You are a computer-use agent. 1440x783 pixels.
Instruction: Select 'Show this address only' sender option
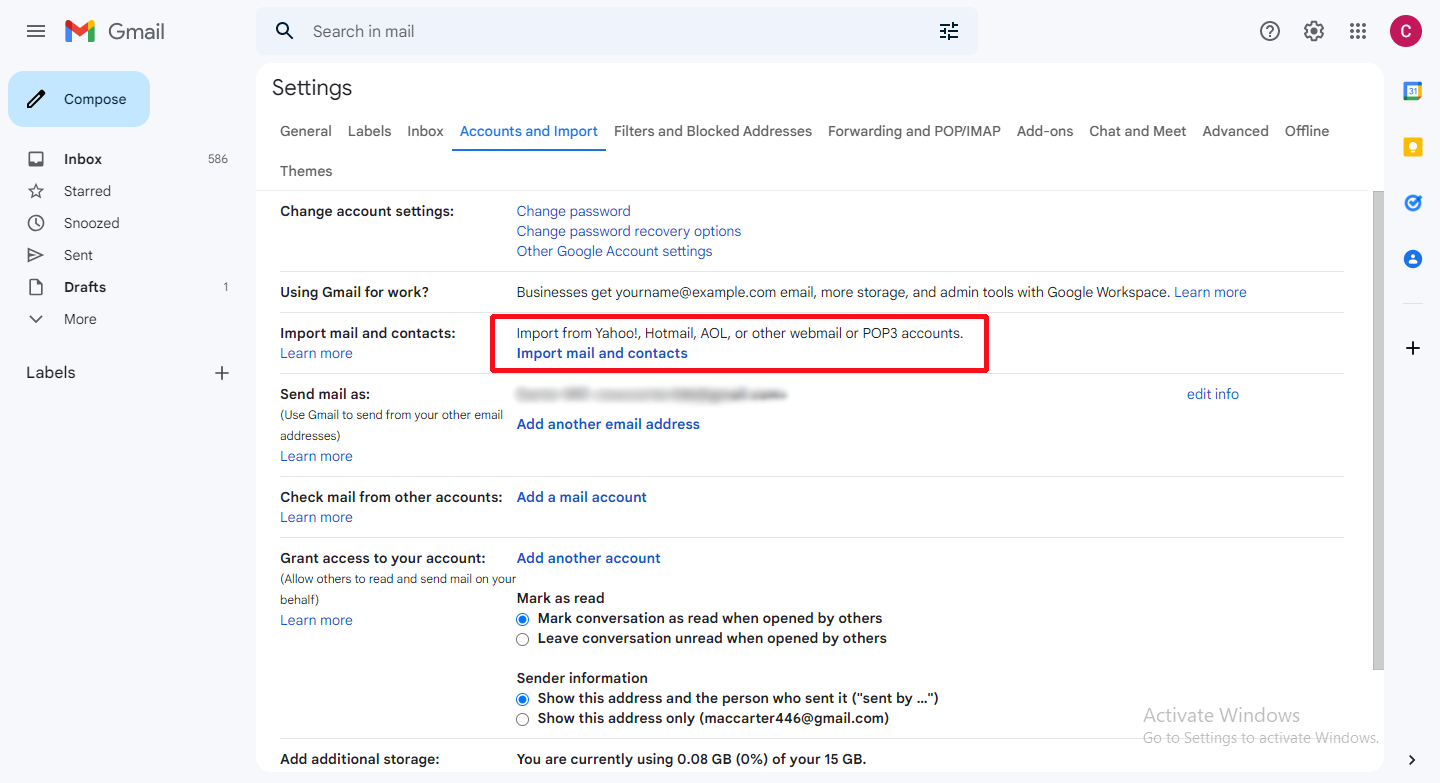[x=522, y=719]
